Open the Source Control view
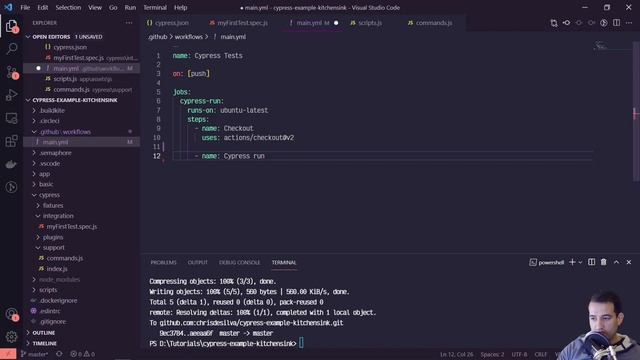 click(11, 72)
